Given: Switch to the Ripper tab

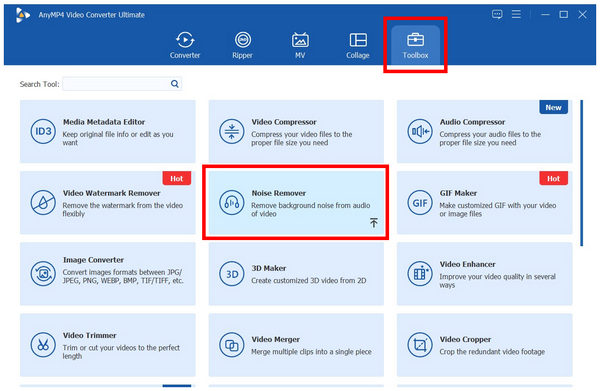Looking at the screenshot, I should [x=243, y=45].
